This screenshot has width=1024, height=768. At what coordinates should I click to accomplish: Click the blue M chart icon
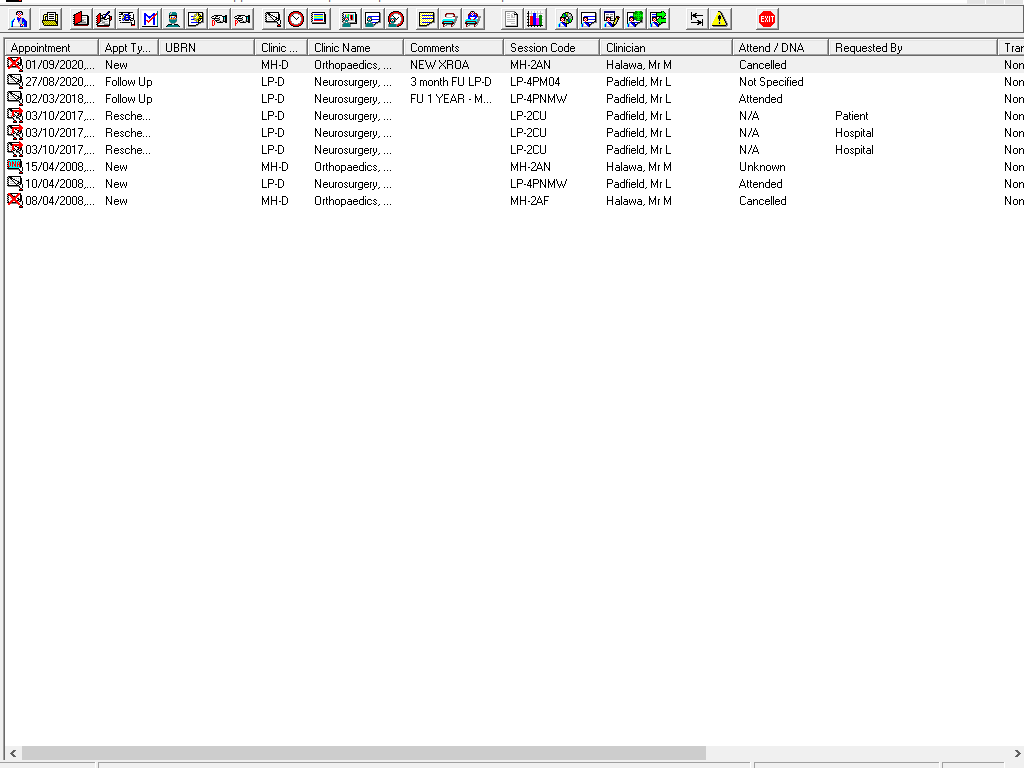(x=150, y=19)
